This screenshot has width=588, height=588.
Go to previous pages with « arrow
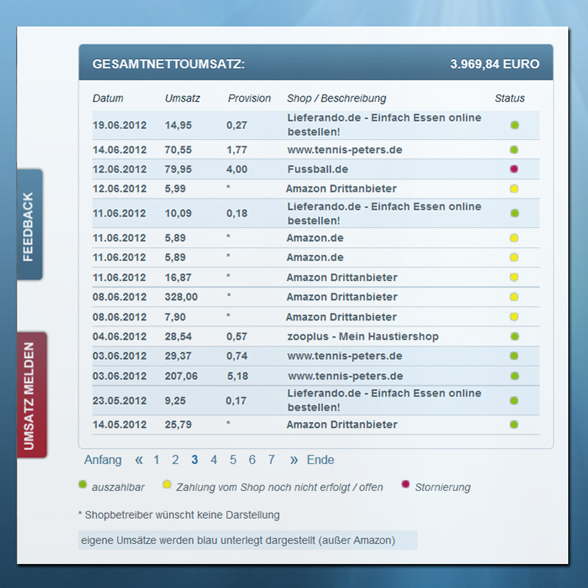click(139, 460)
